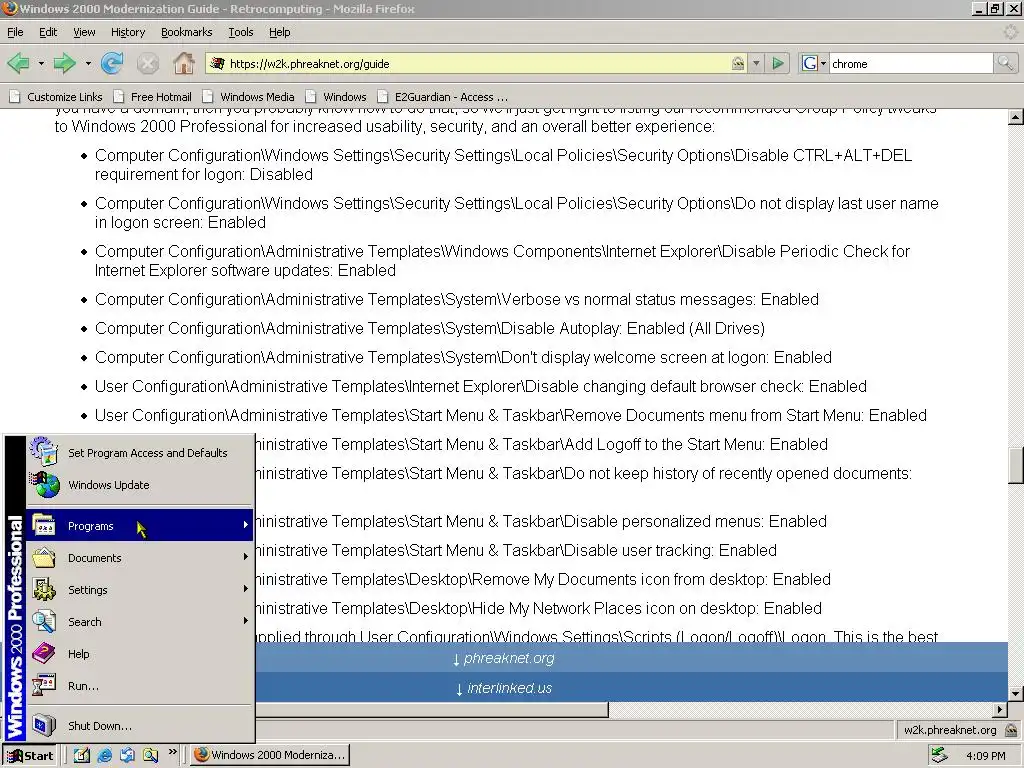Viewport: 1024px width, 768px height.
Task: Expand the Programs submenu arrow
Action: pyautogui.click(x=246, y=525)
